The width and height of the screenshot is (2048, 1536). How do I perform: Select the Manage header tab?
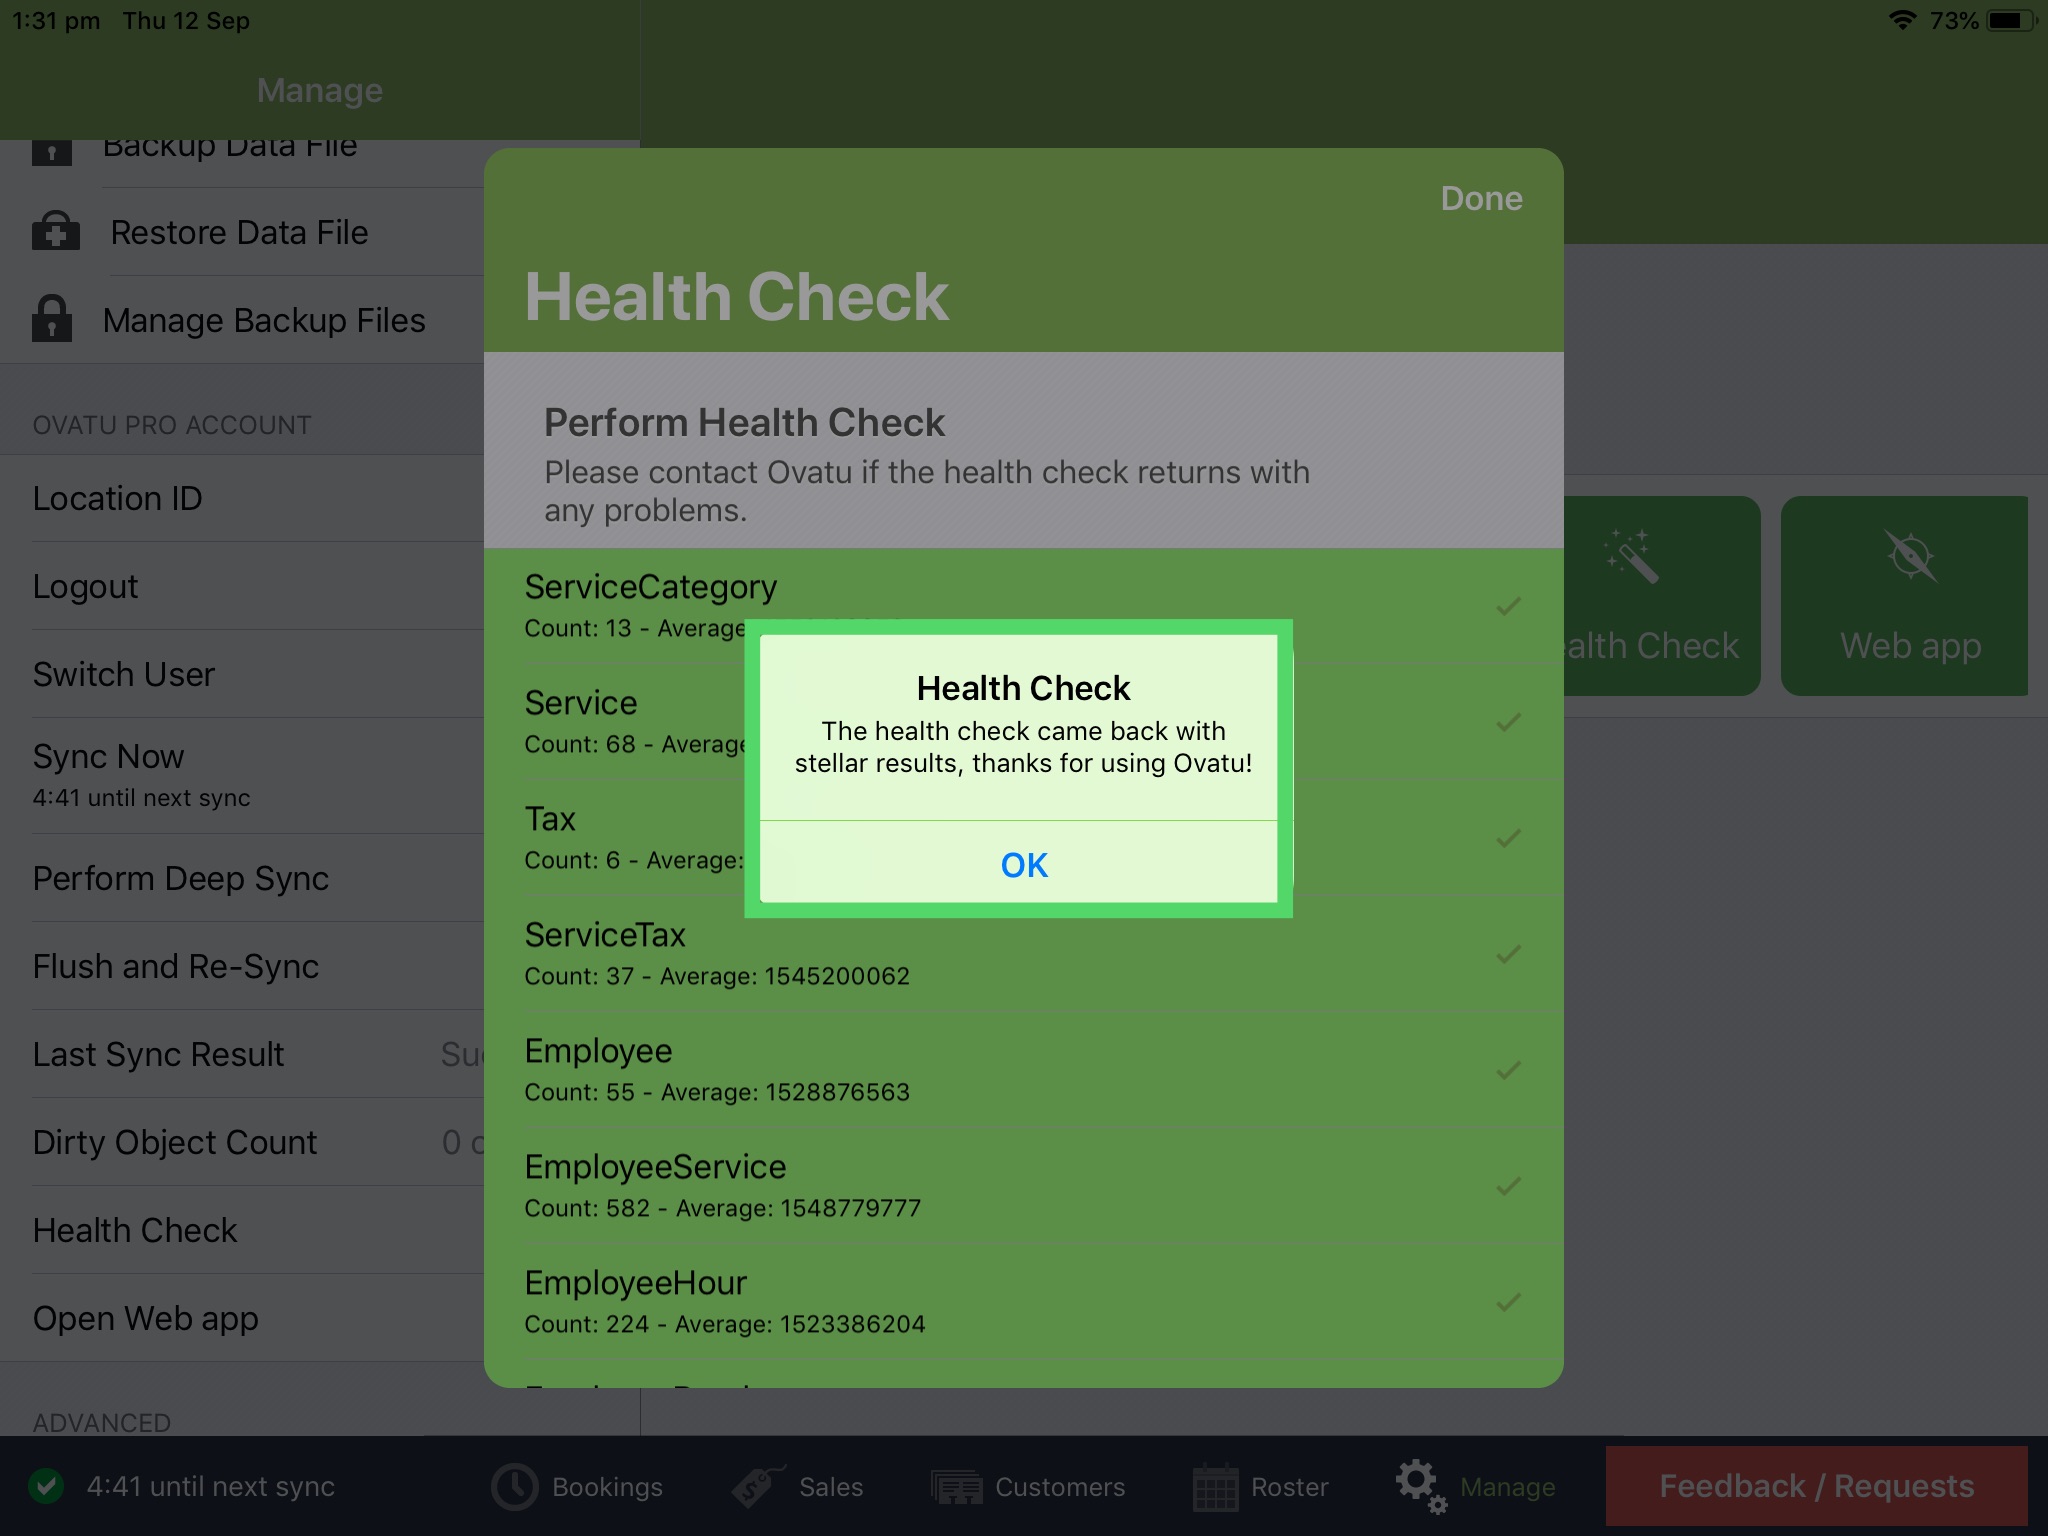pos(319,90)
